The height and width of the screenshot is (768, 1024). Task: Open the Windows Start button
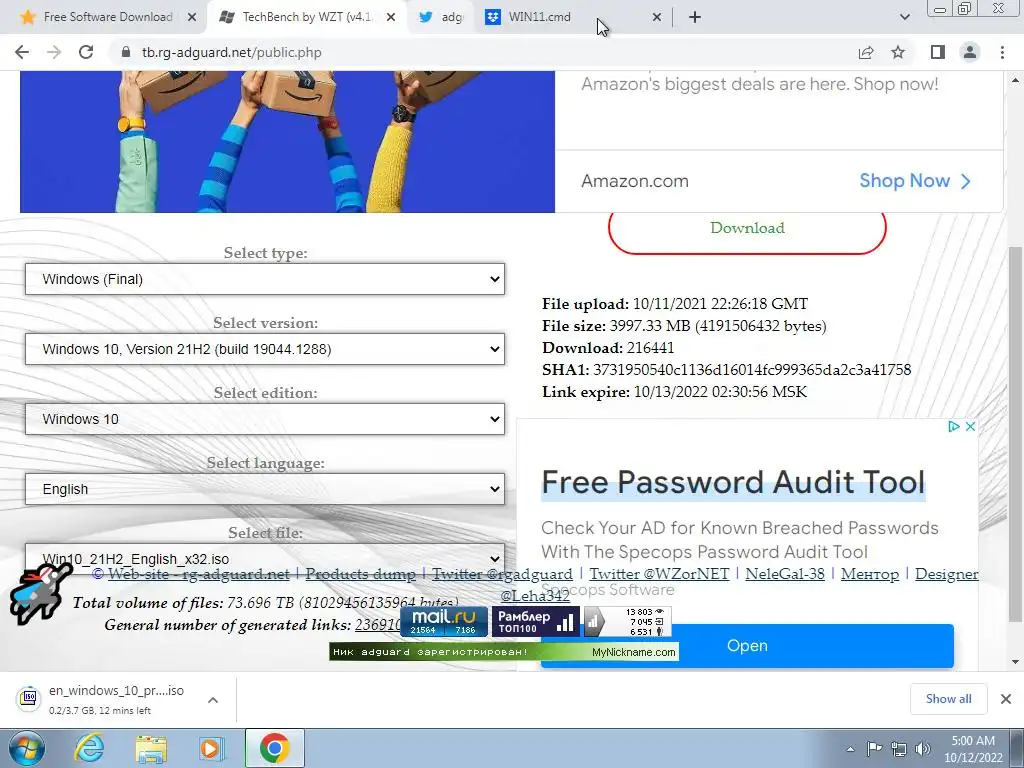(x=26, y=748)
